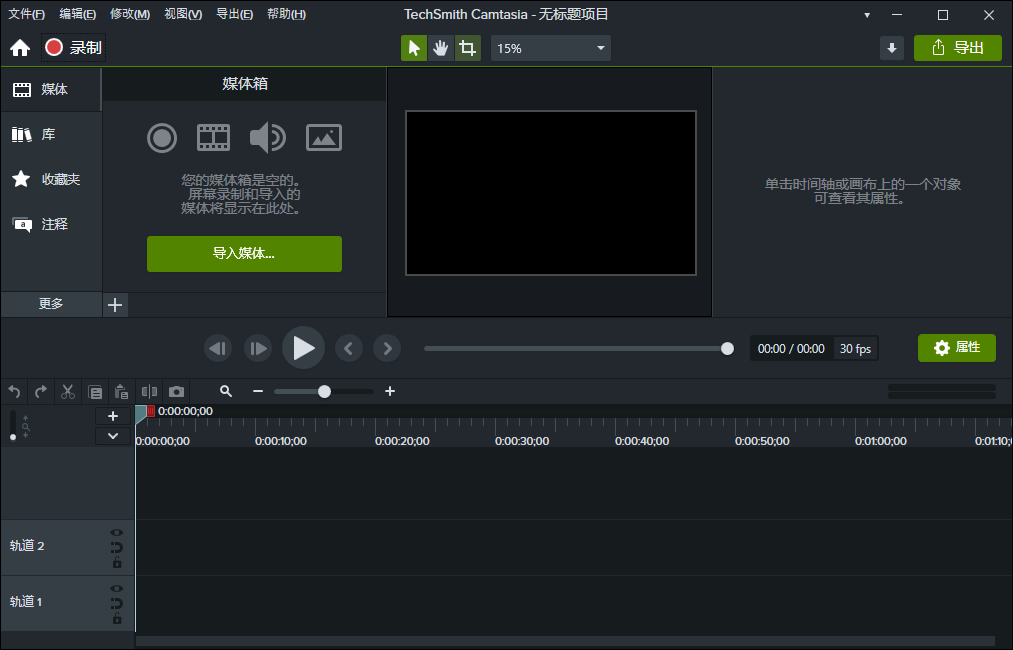The image size is (1013, 650).
Task: Open the 修改(M) menu
Action: (130, 14)
